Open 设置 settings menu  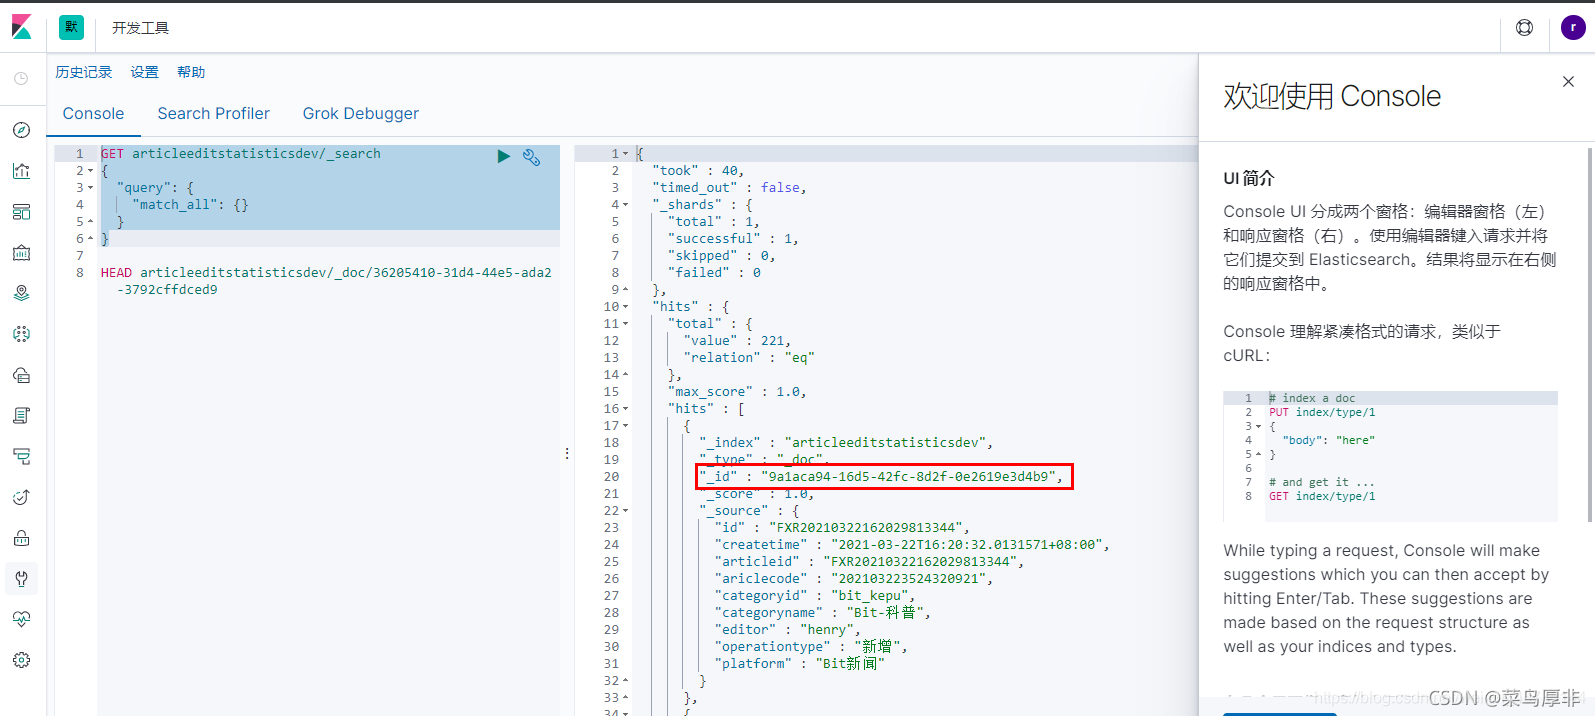144,72
